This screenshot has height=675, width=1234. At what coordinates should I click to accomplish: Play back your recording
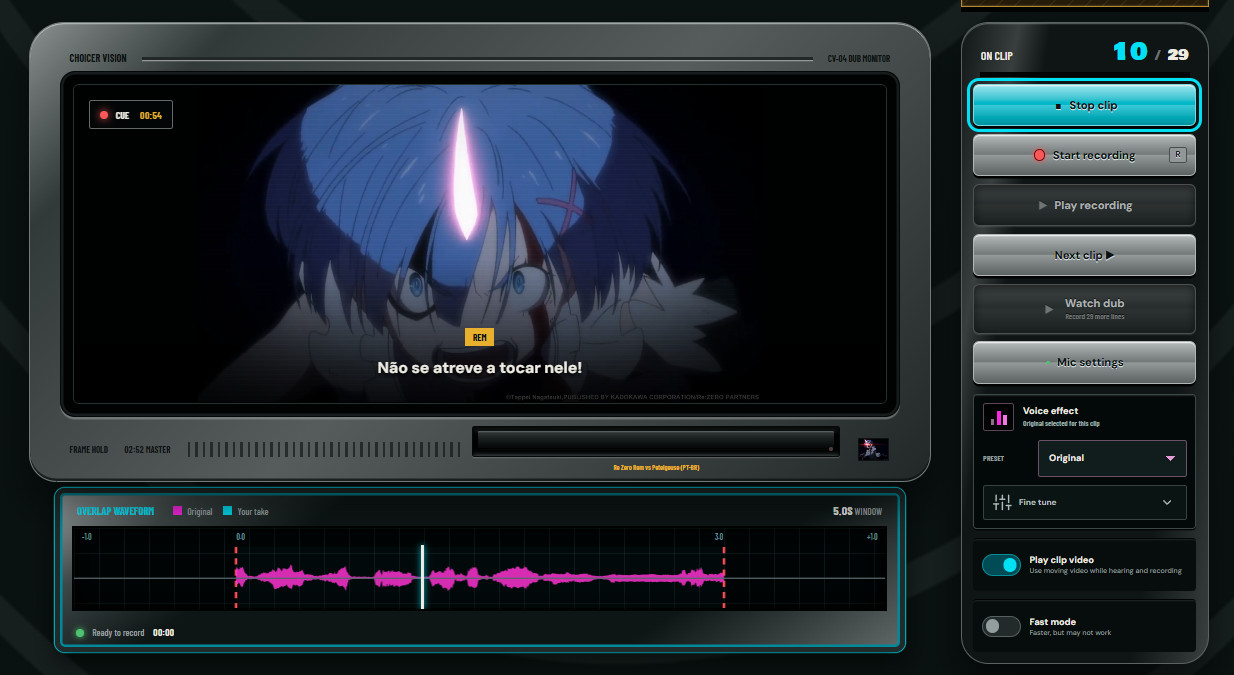tap(1084, 205)
